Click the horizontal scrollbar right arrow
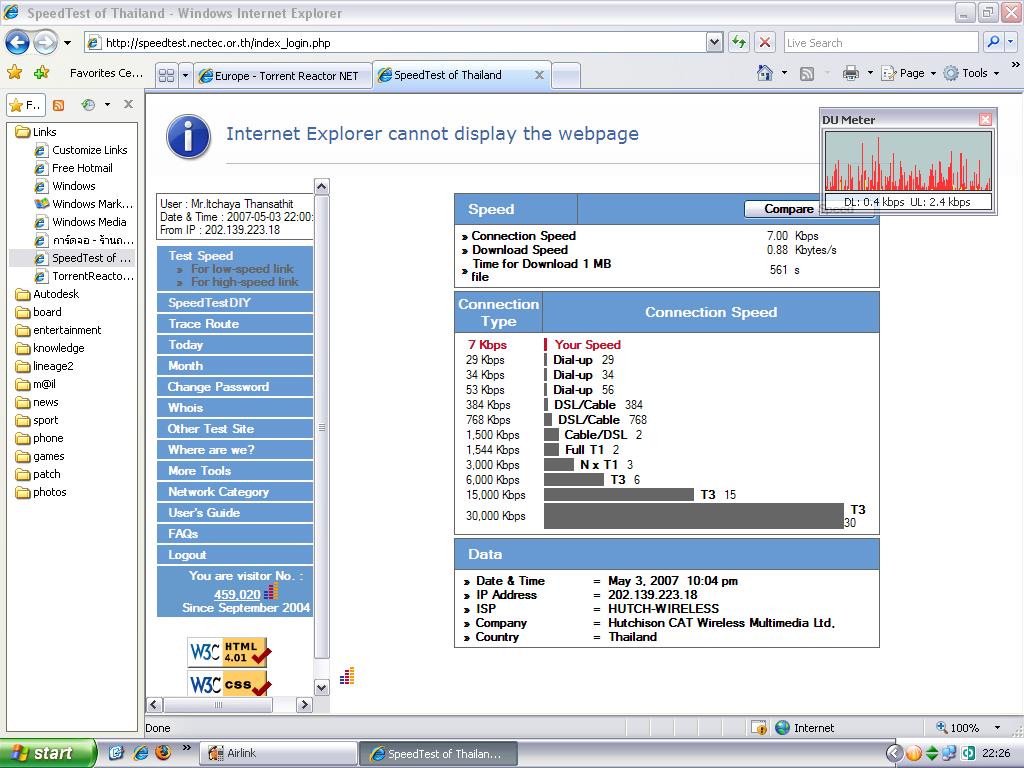The width and height of the screenshot is (1024, 768). [304, 705]
